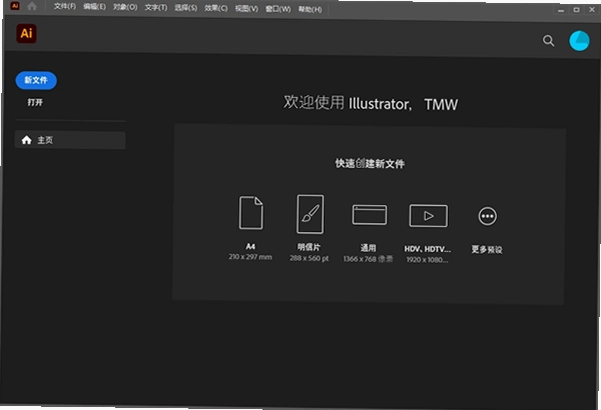Select the A4 document preset icon
The image size is (601, 410).
click(x=251, y=213)
